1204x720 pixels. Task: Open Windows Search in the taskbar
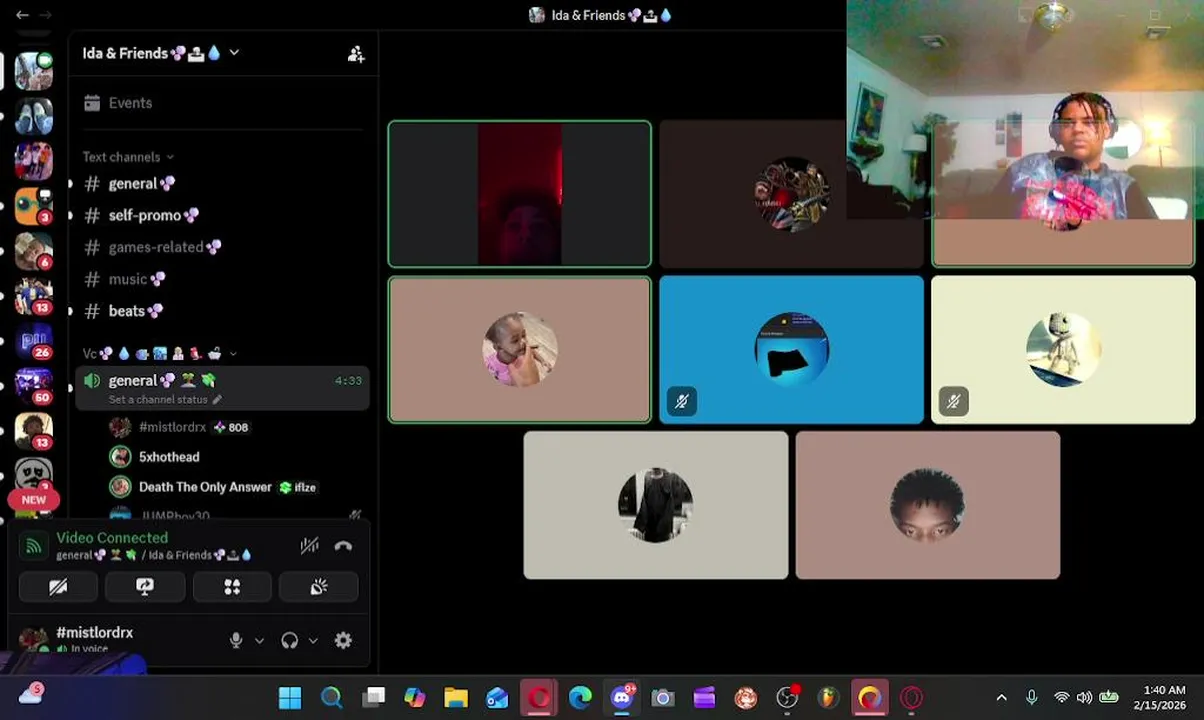pos(331,697)
